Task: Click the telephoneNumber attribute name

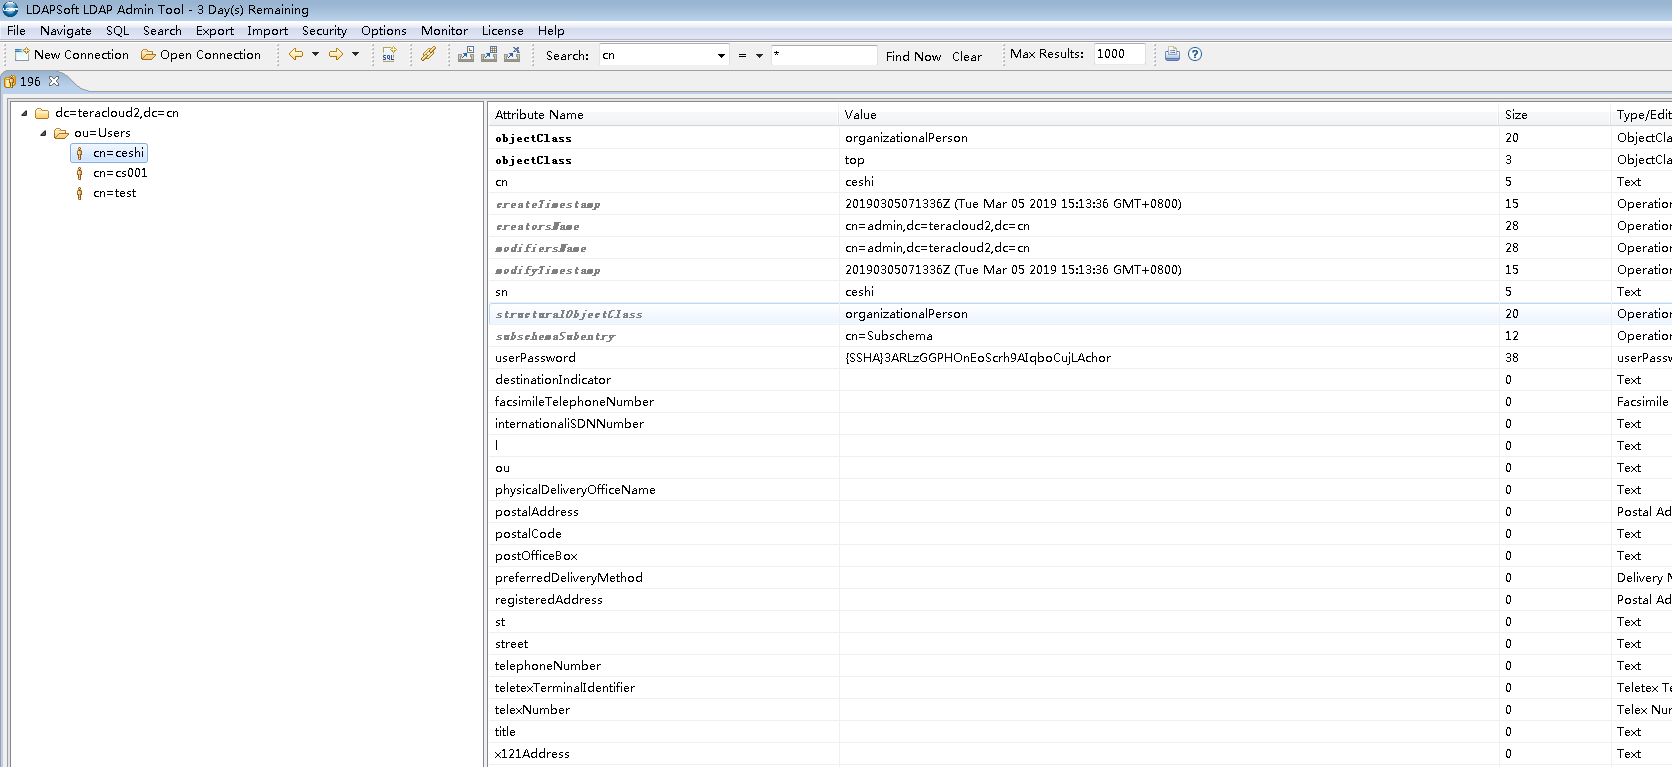Action: [548, 666]
